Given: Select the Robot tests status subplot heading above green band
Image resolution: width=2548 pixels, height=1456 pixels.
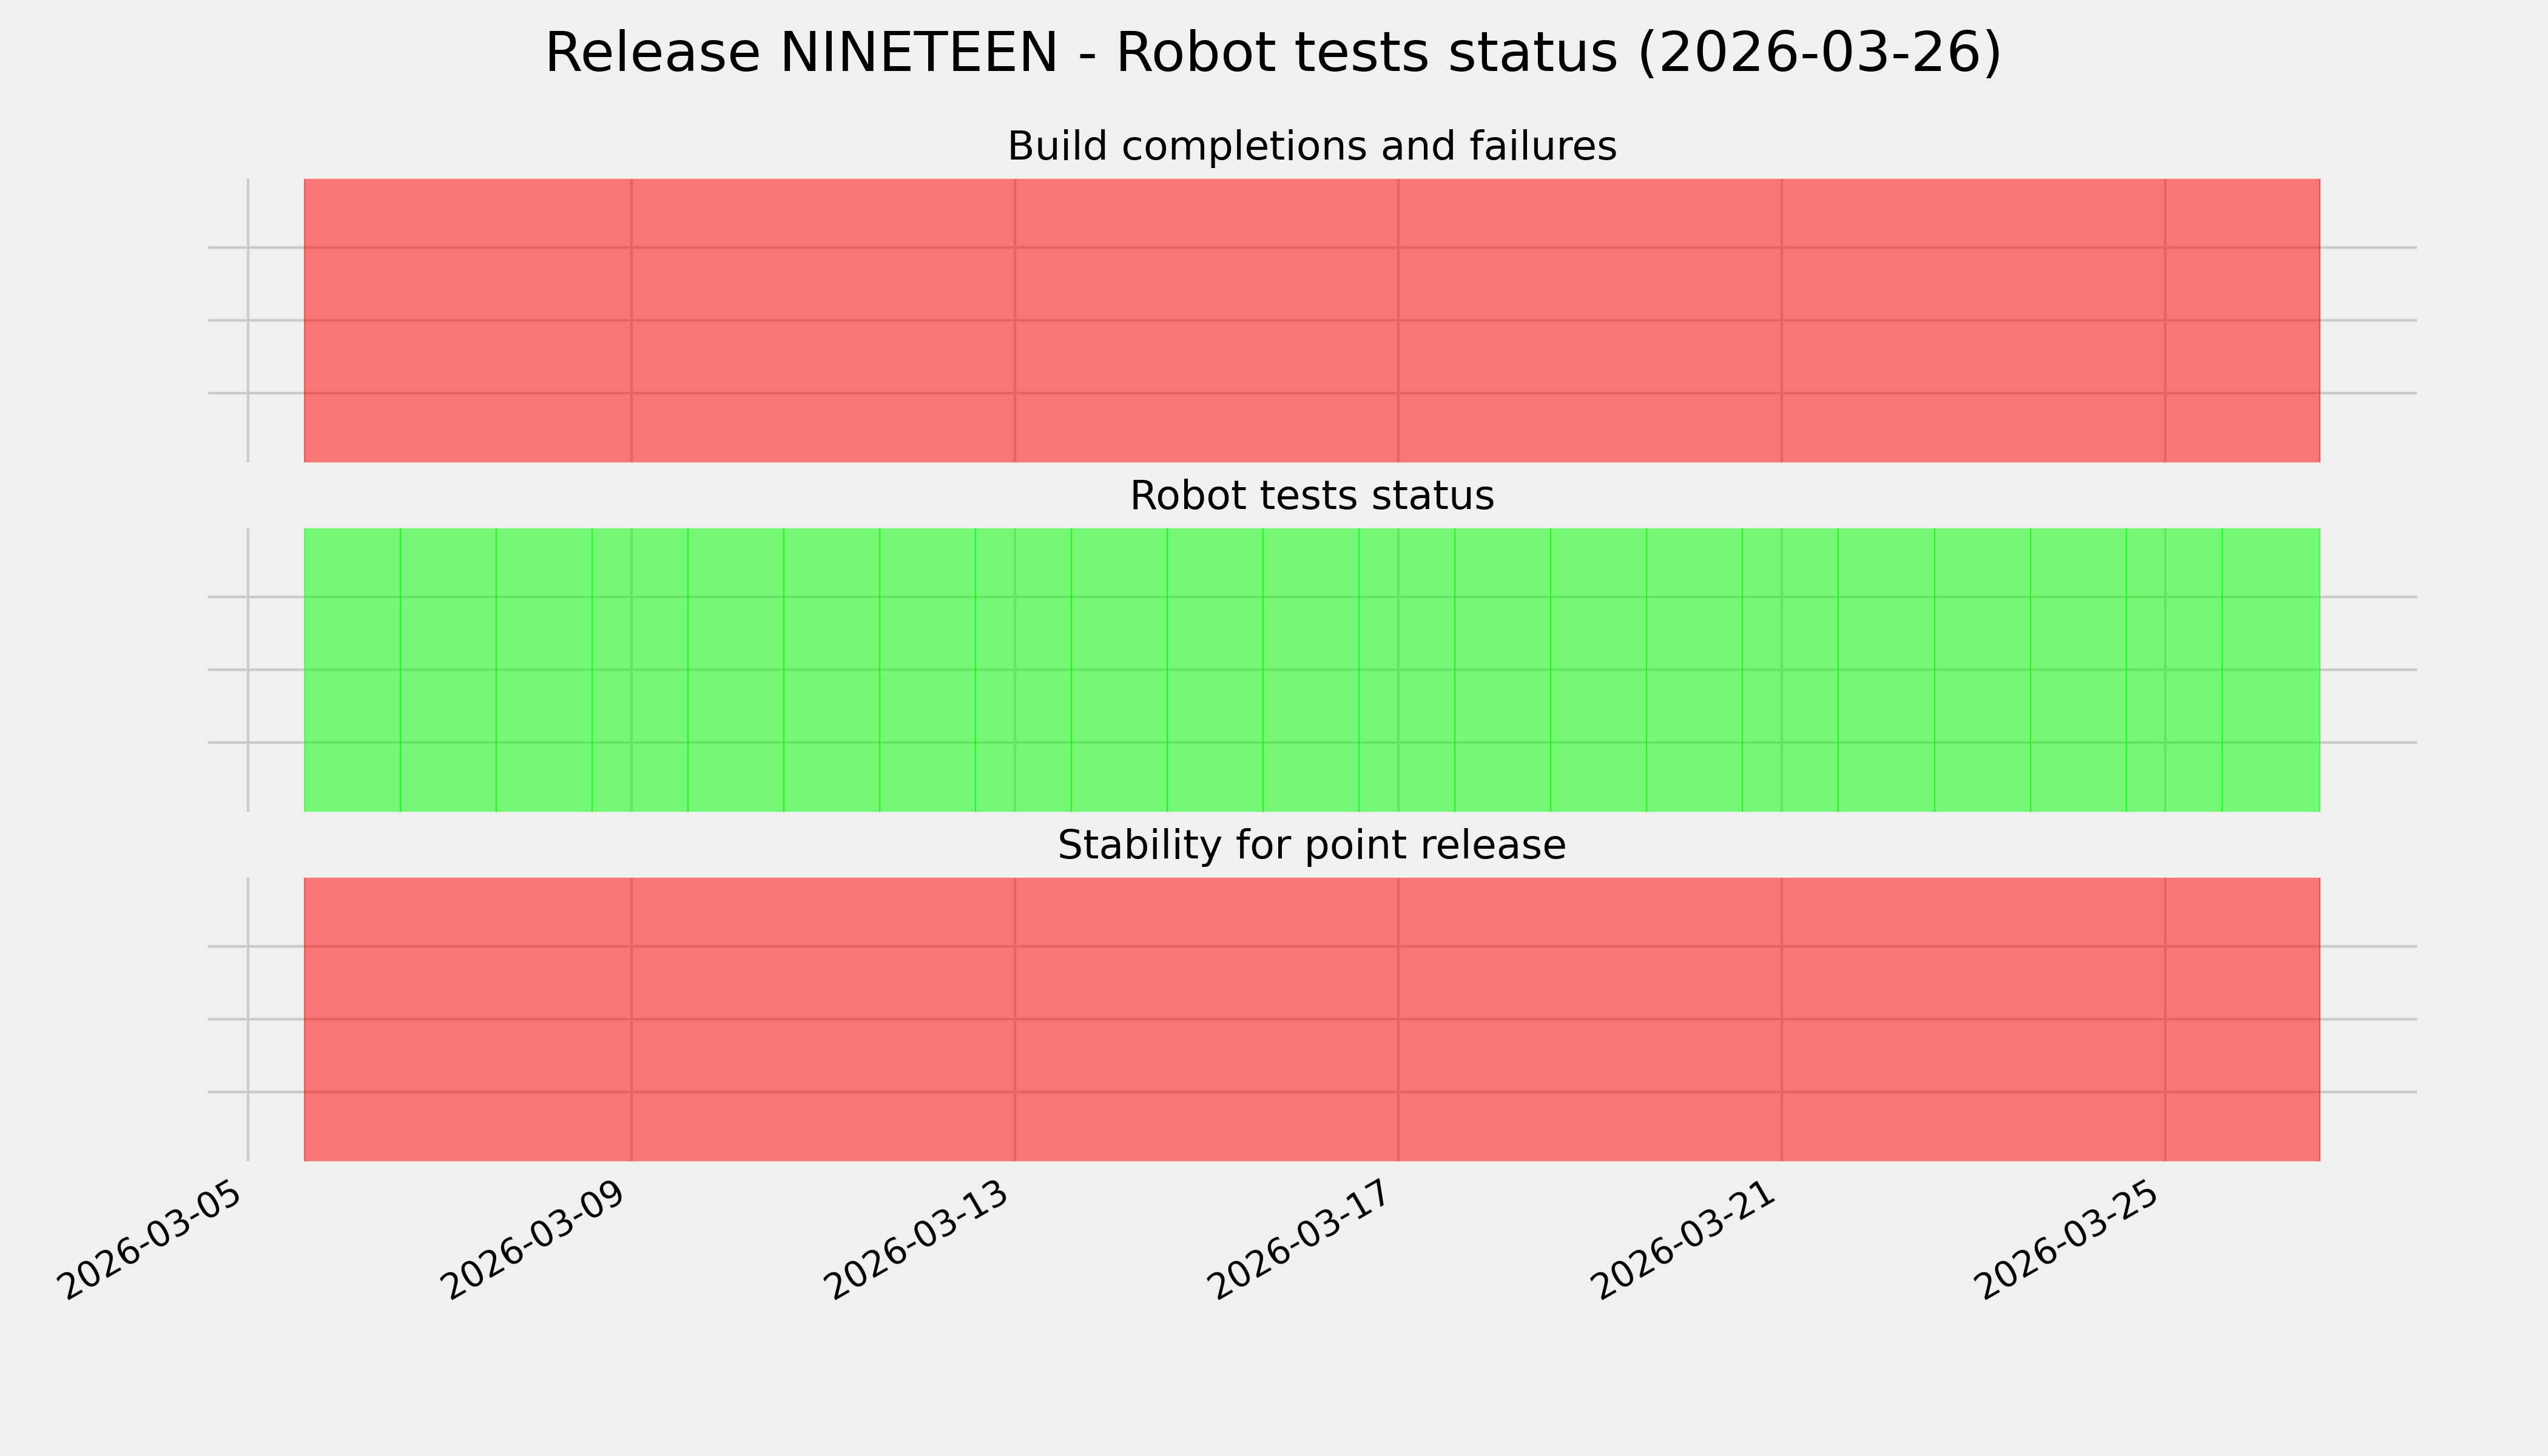Looking at the screenshot, I should point(1311,496).
